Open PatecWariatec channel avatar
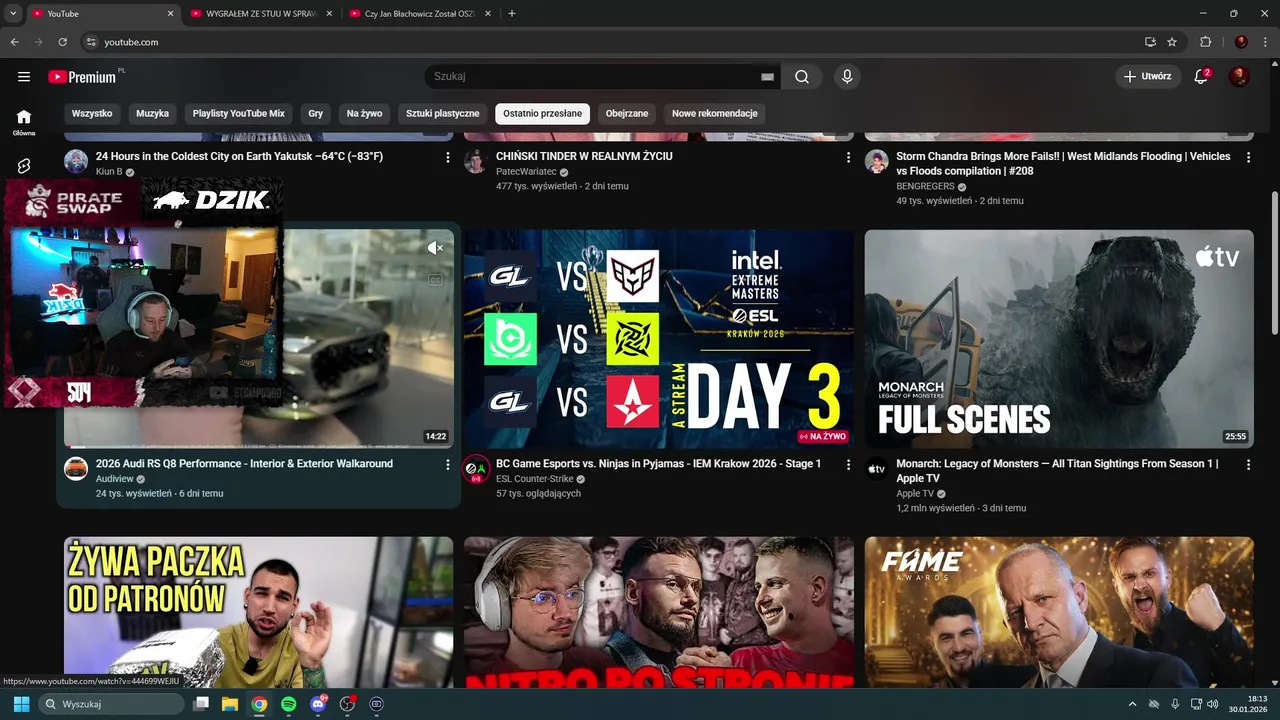The image size is (1280, 720). [476, 161]
